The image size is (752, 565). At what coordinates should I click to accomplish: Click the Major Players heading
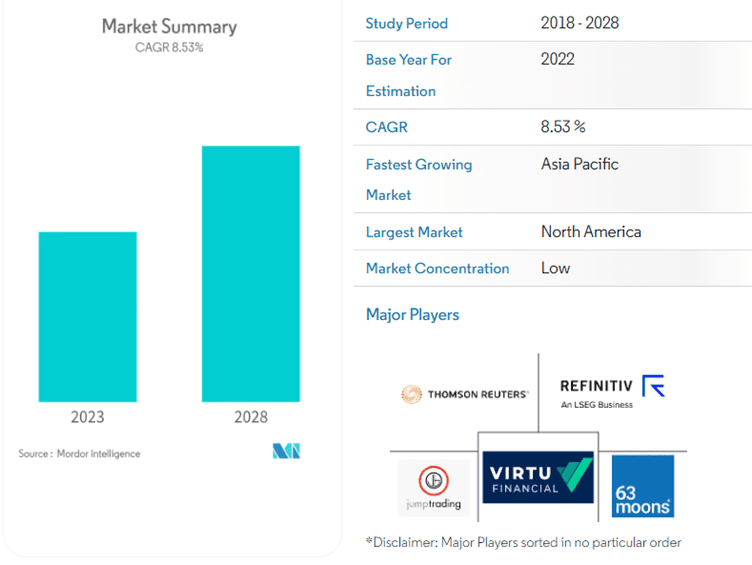coord(412,314)
